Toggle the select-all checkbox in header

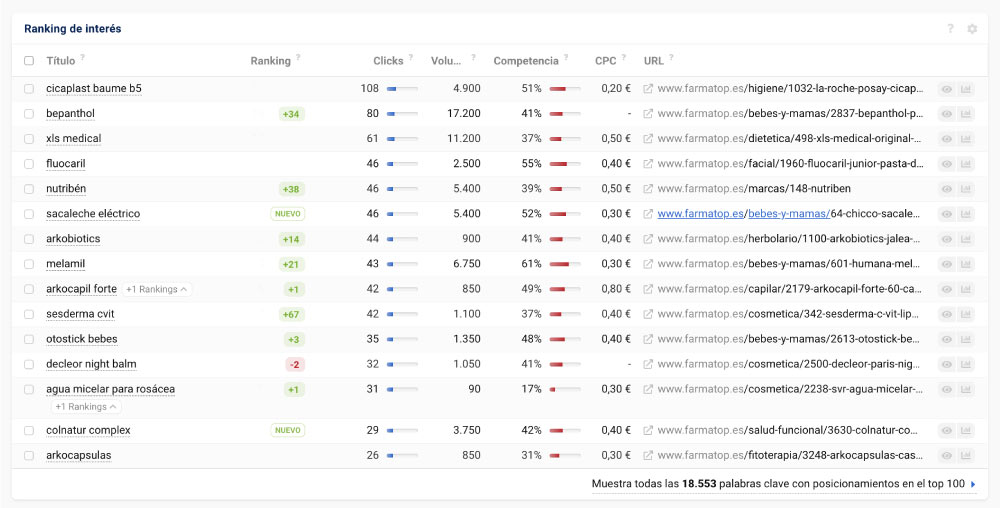click(29, 61)
